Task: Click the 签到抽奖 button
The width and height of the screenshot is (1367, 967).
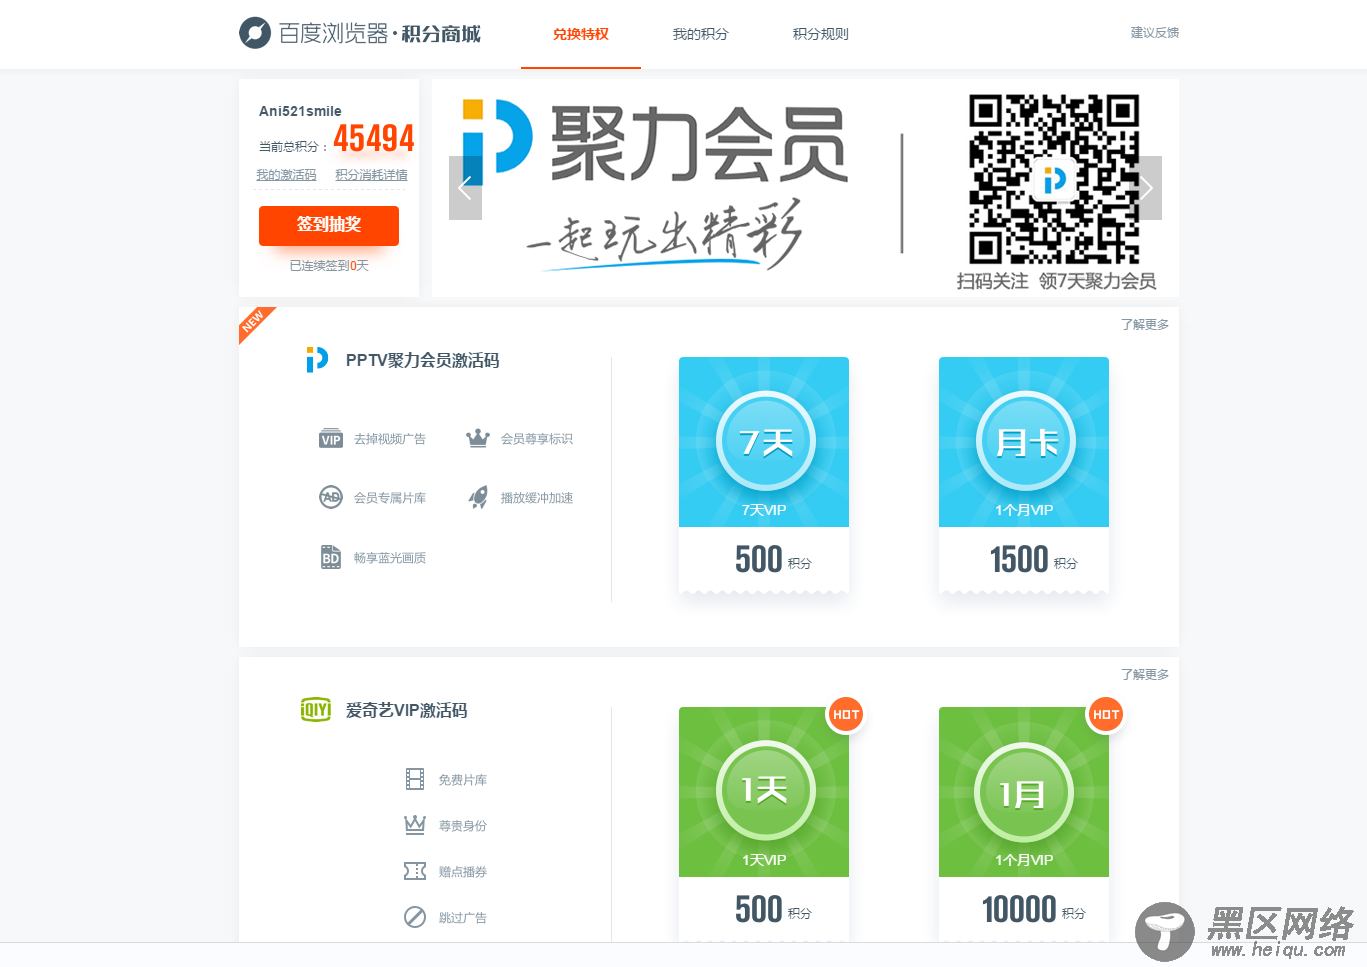Action: pos(329,225)
